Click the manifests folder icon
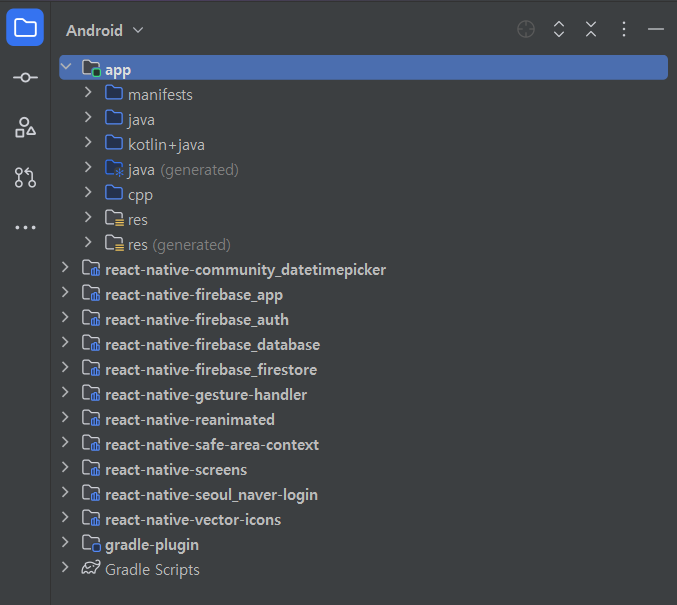The width and height of the screenshot is (677, 605). tap(114, 92)
